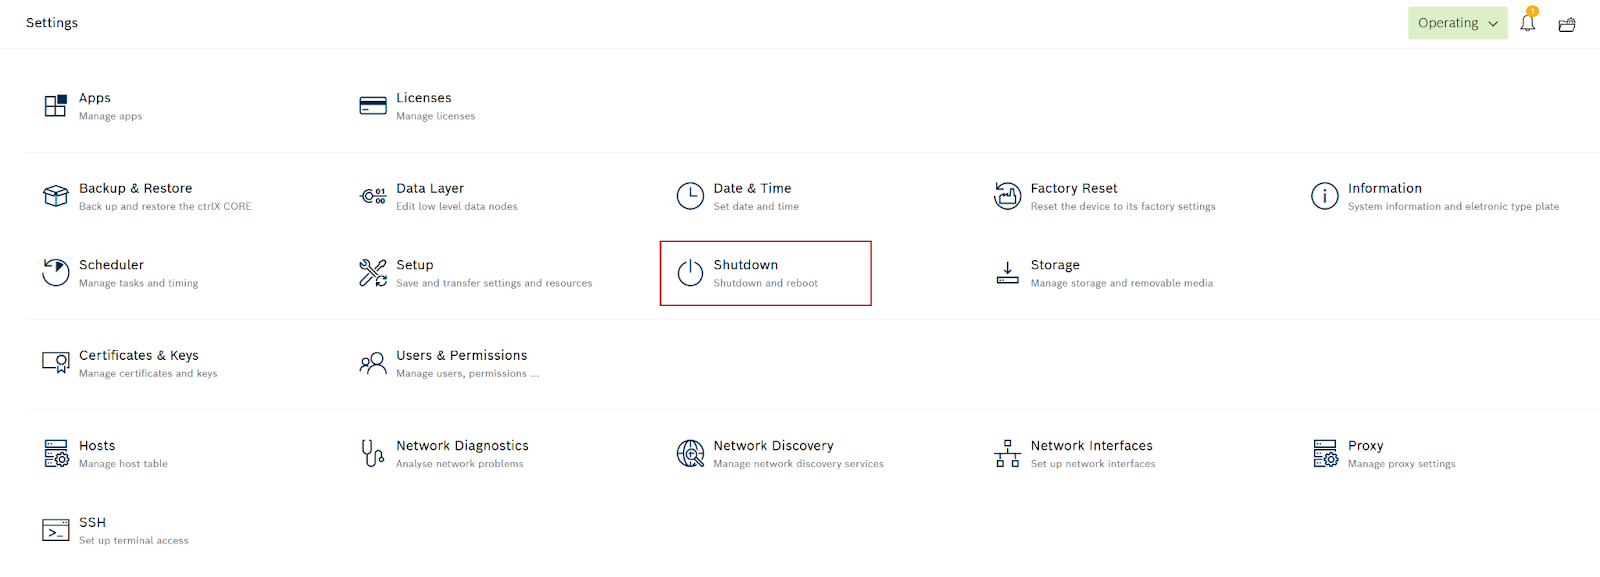
Task: Click Network Diagnostics title
Action: tap(463, 446)
